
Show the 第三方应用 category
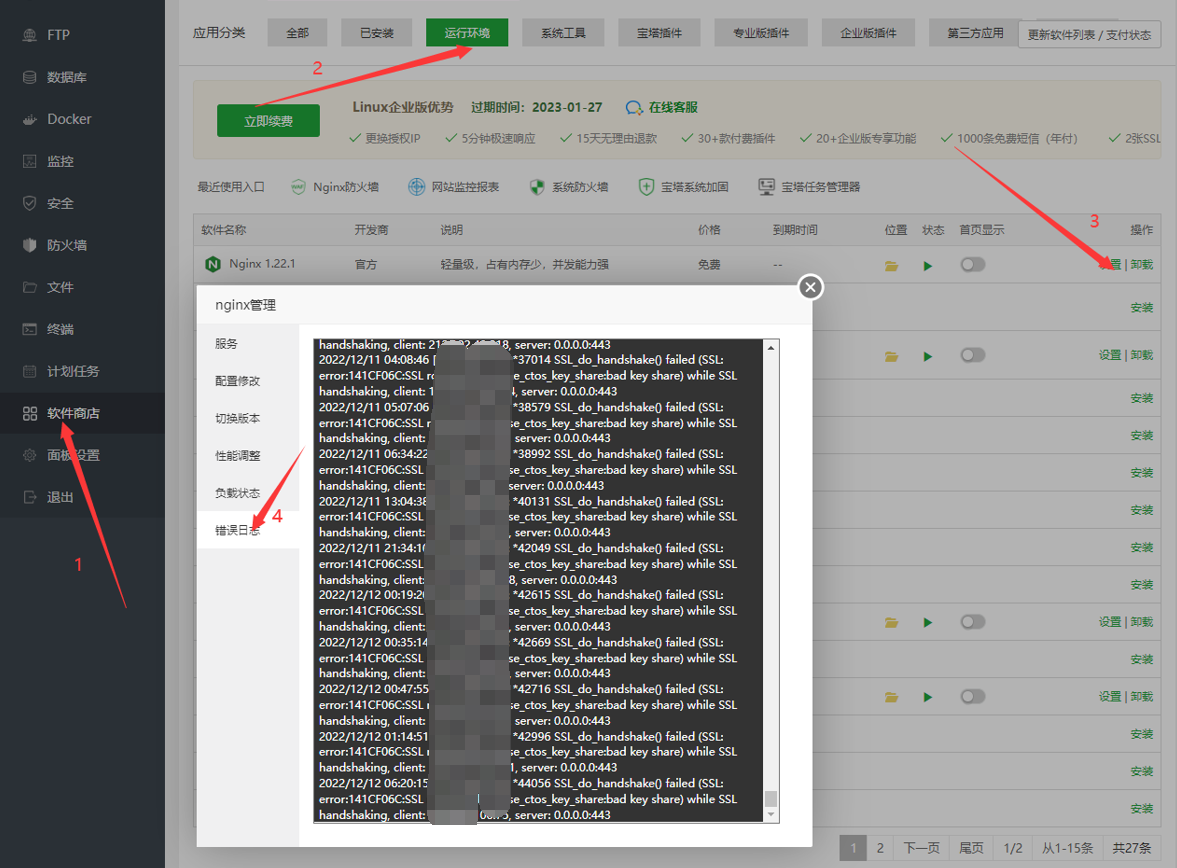click(975, 33)
